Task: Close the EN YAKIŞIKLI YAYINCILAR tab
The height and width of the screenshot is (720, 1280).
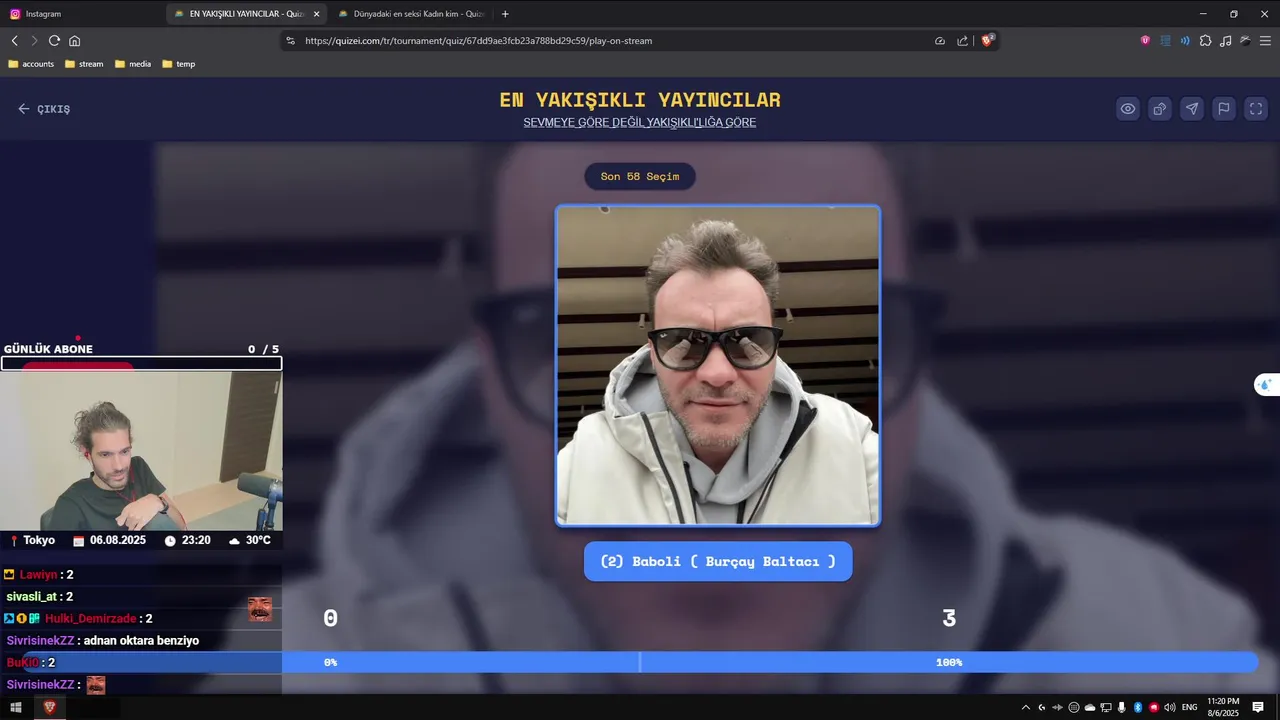Action: 316,14
